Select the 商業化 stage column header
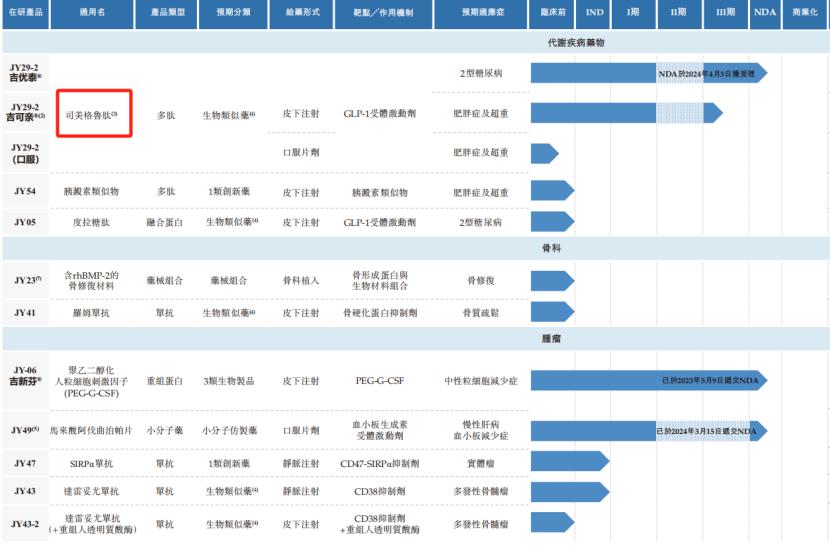This screenshot has width=830, height=546. pyautogui.click(x=805, y=14)
